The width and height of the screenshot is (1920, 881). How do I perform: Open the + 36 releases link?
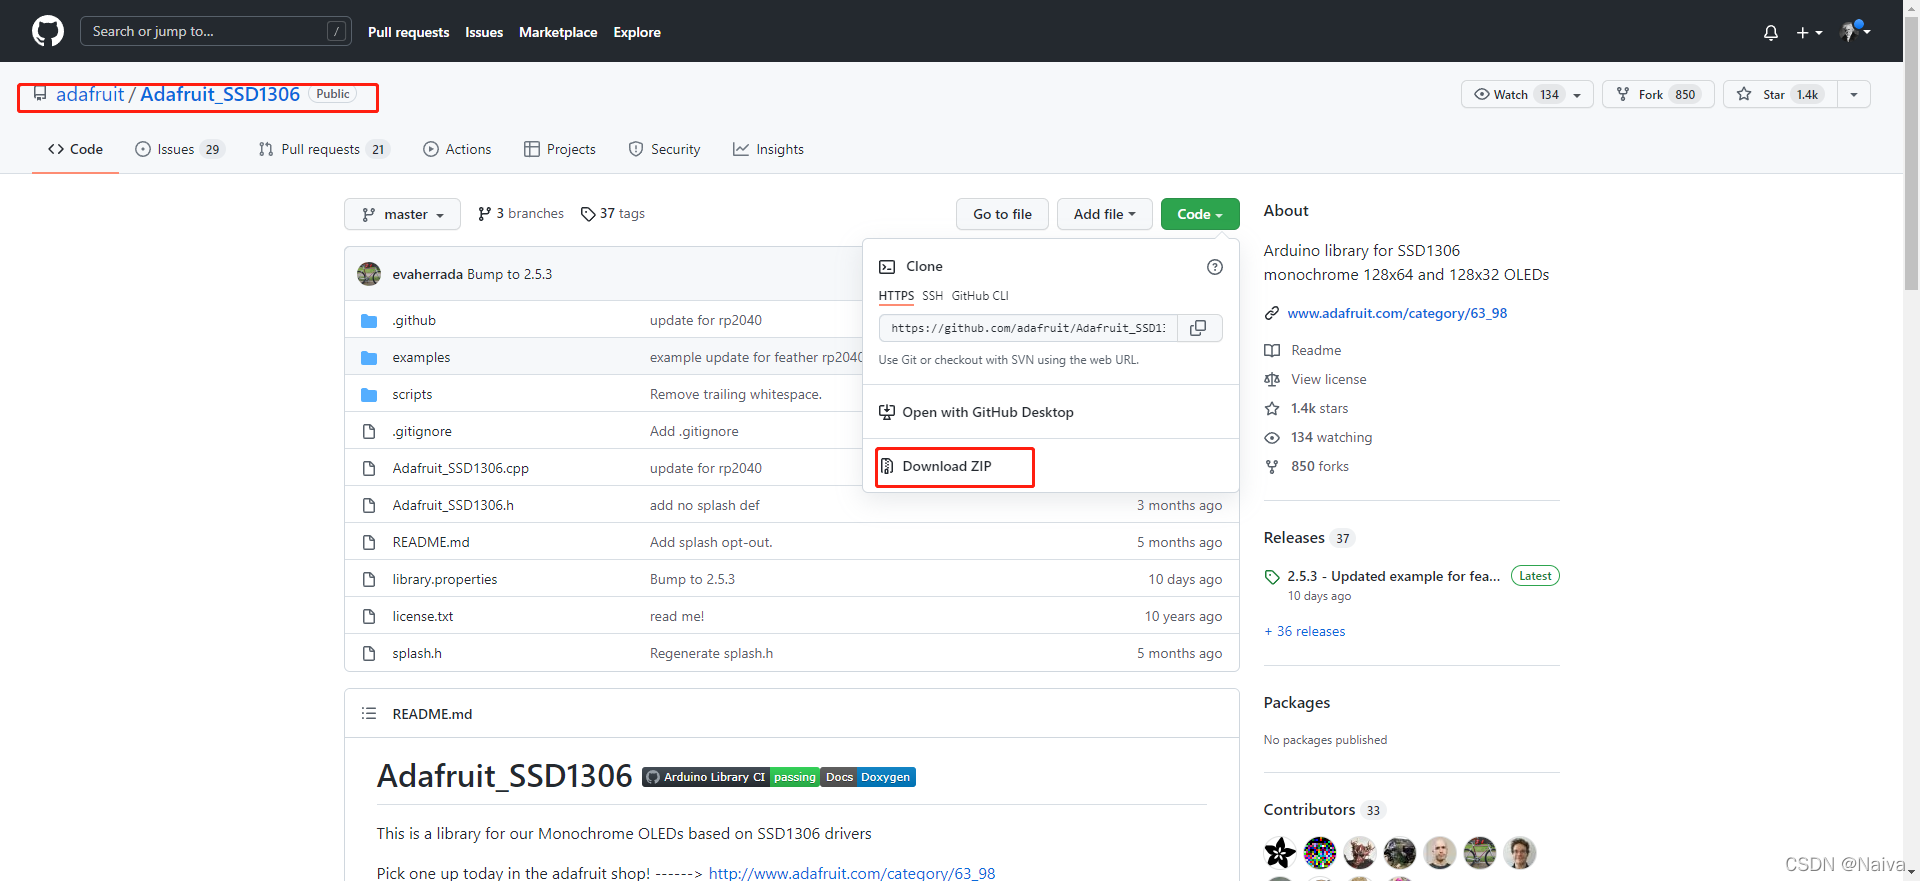pos(1305,631)
